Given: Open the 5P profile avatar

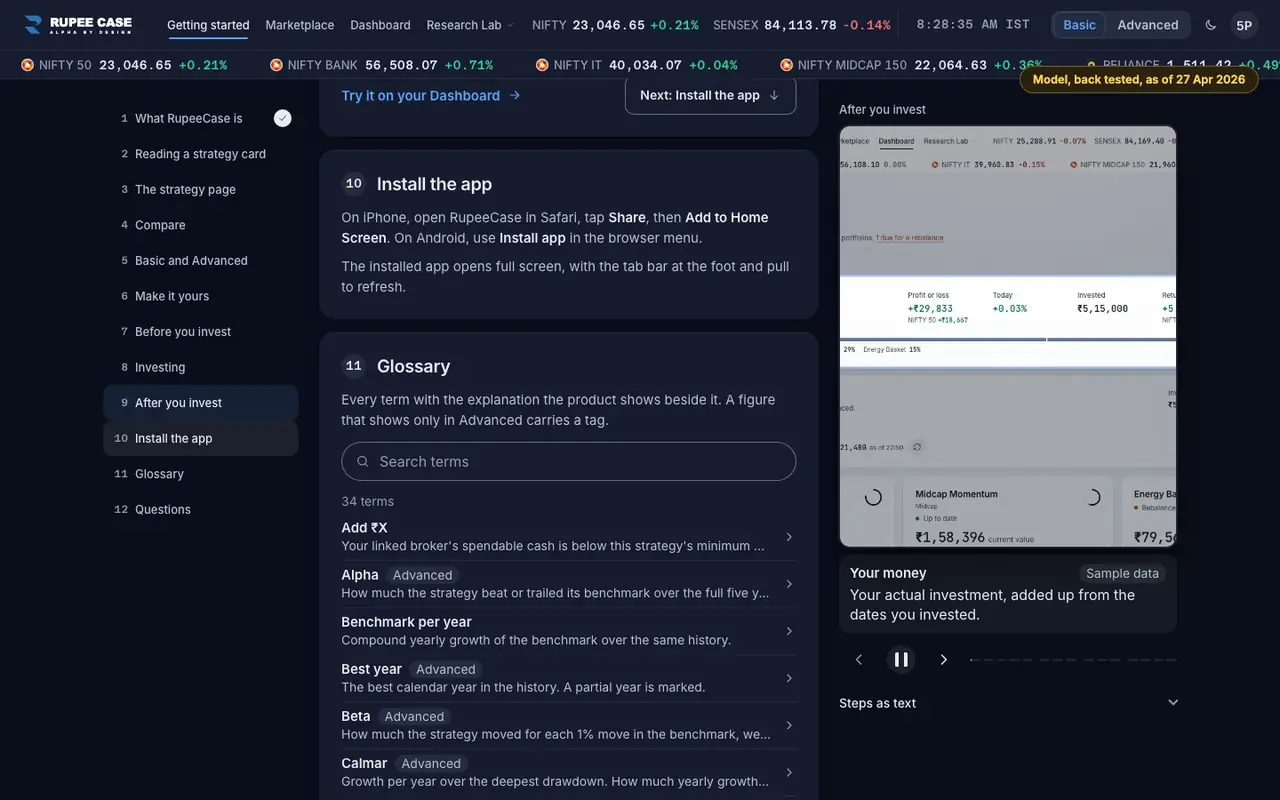Looking at the screenshot, I should pos(1244,25).
